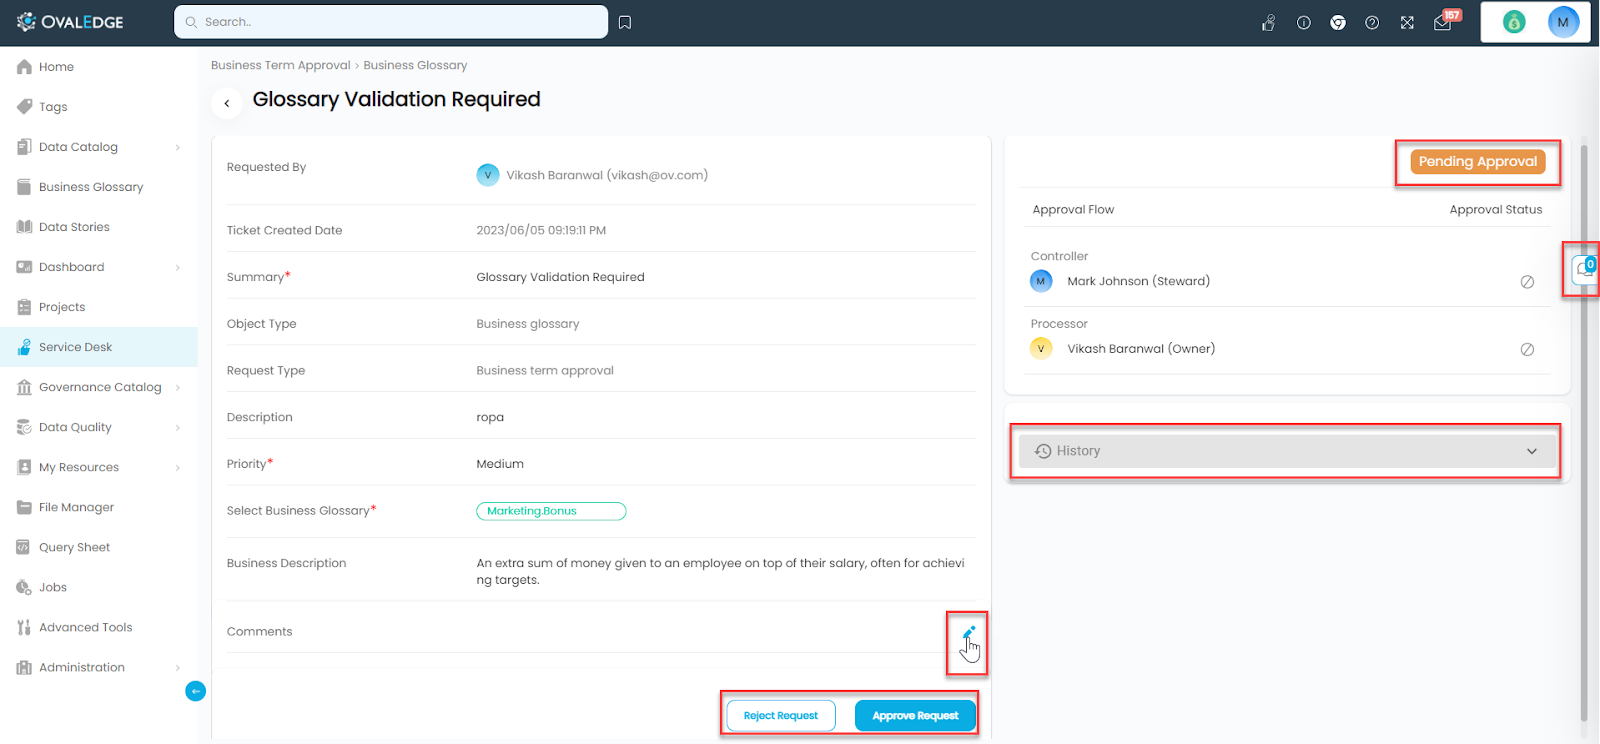Click the bookmark icon beside search

click(625, 22)
